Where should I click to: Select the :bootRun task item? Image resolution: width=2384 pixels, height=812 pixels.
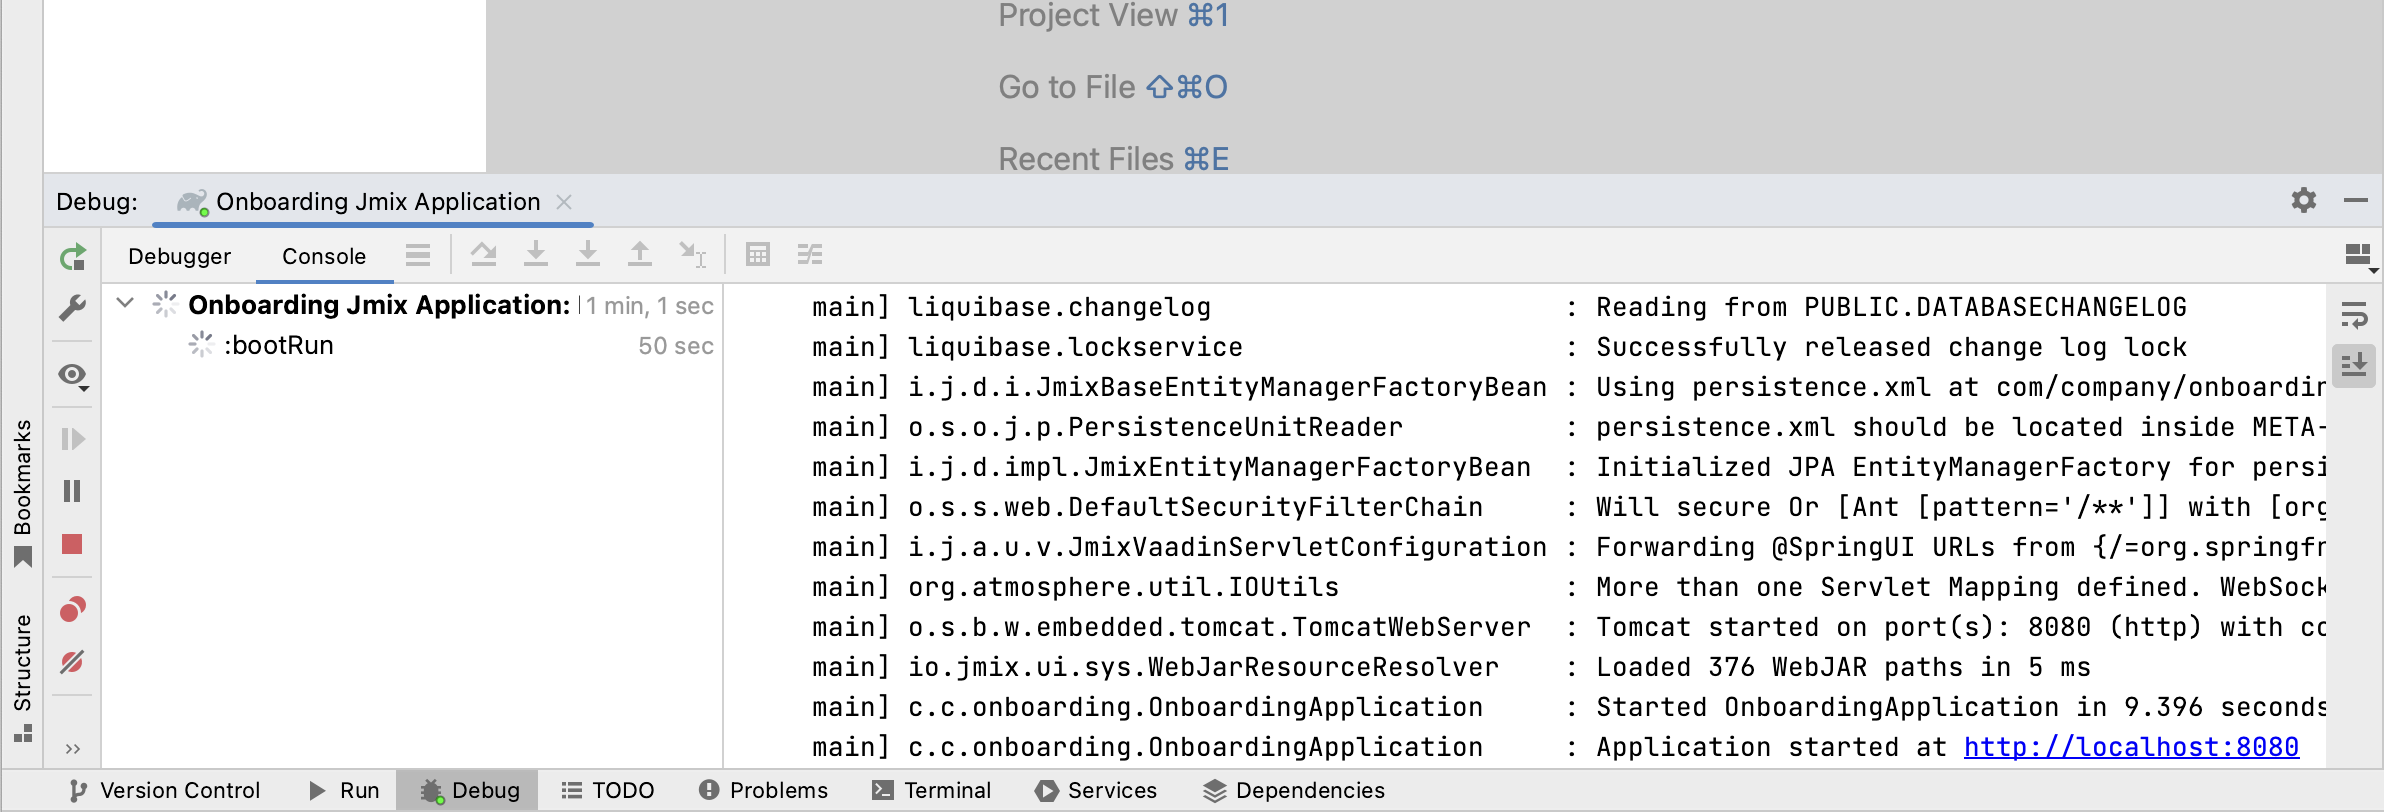(x=279, y=346)
